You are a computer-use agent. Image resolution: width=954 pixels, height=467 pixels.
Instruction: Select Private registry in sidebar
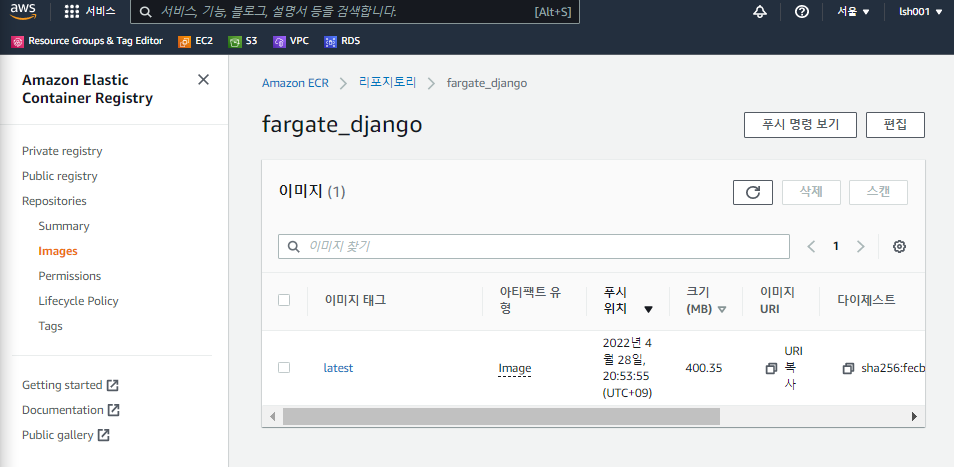[62, 151]
